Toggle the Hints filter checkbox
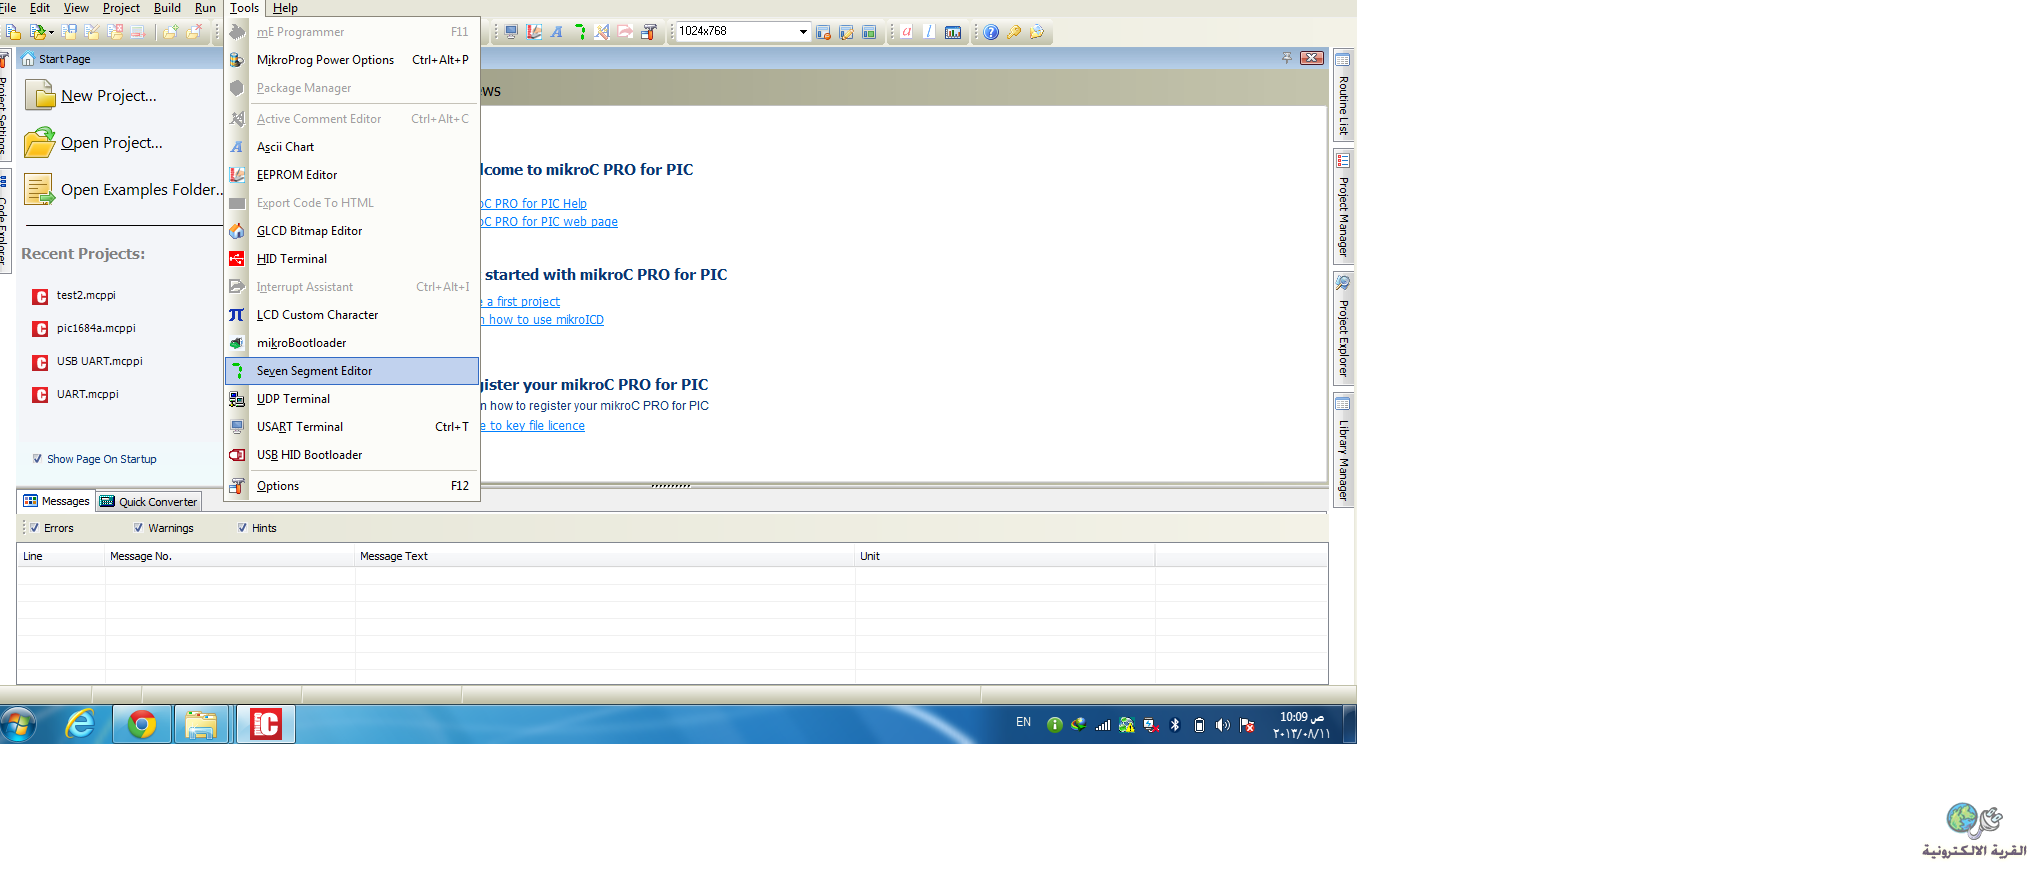The width and height of the screenshot is (2032, 873). coord(242,528)
